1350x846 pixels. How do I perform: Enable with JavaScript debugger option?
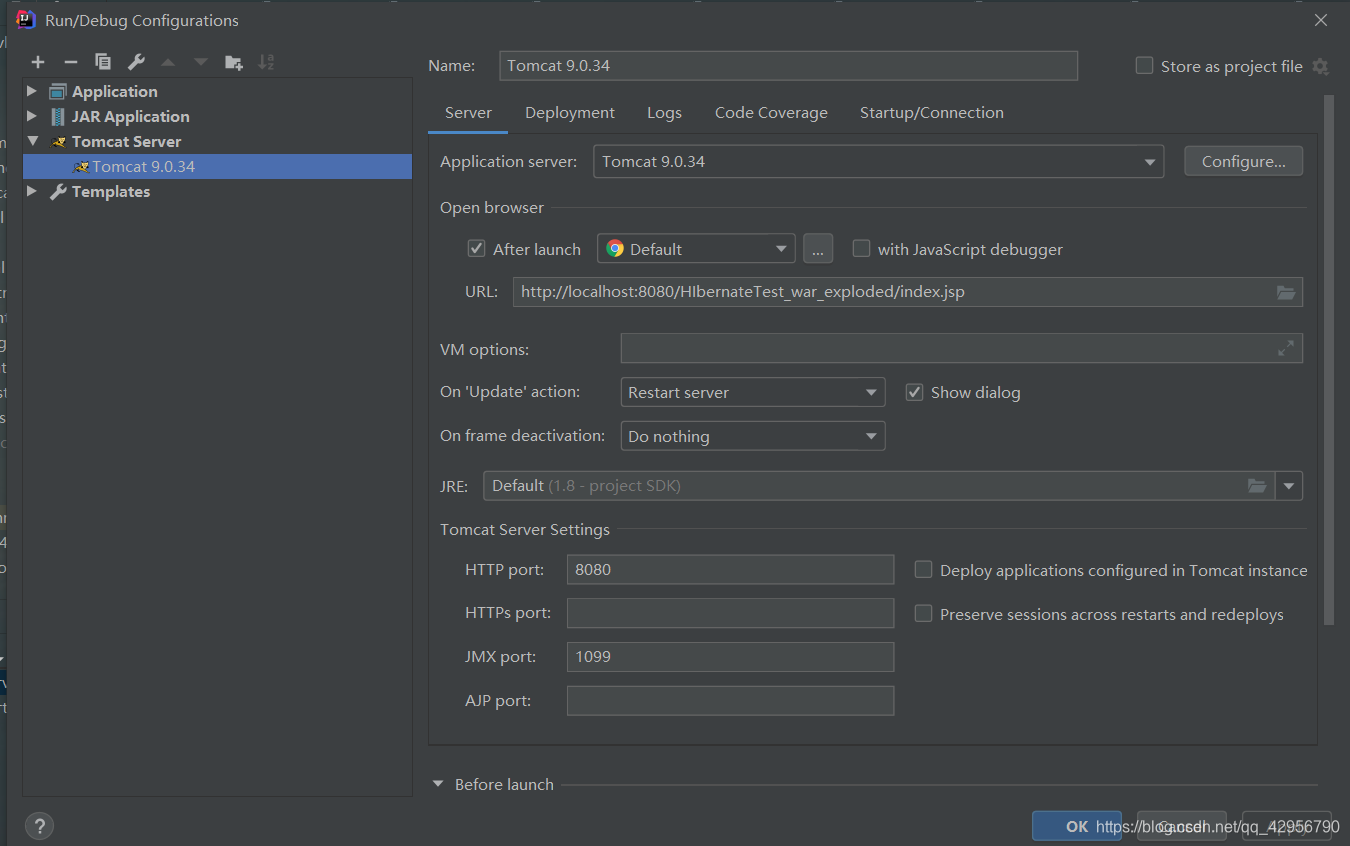(x=861, y=249)
